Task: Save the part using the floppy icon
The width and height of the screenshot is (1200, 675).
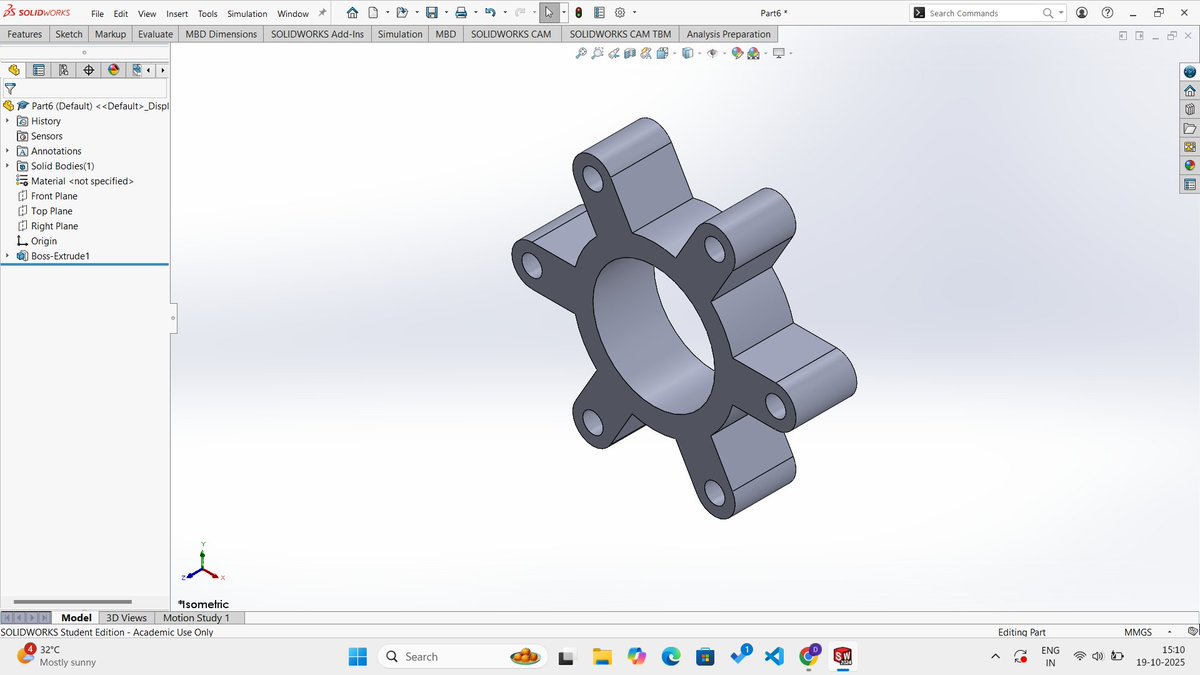Action: [x=431, y=13]
